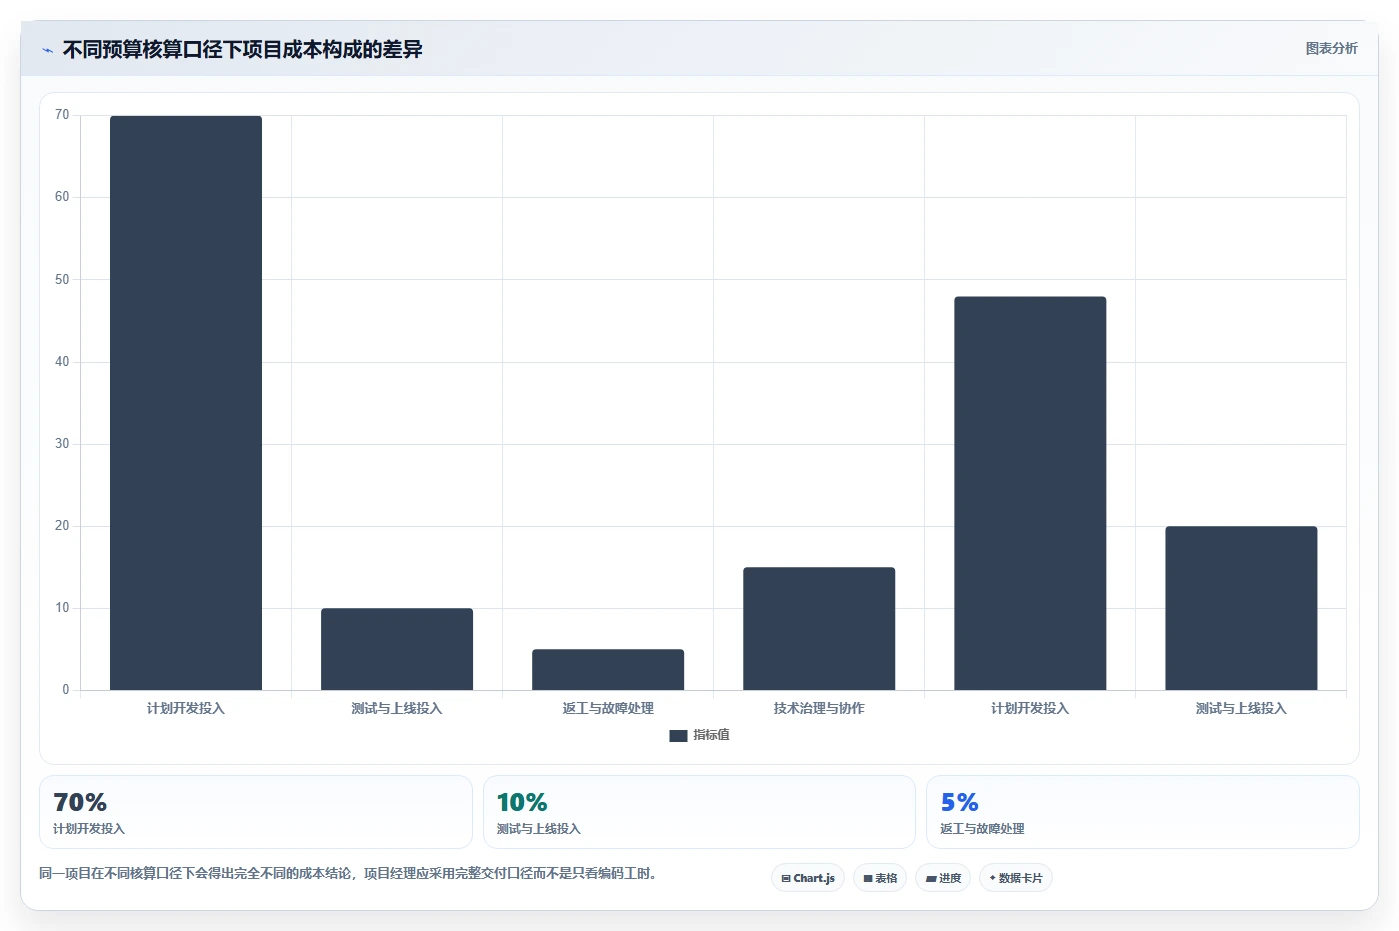
Task: Click the y-axis tick label 0
Action: click(66, 690)
